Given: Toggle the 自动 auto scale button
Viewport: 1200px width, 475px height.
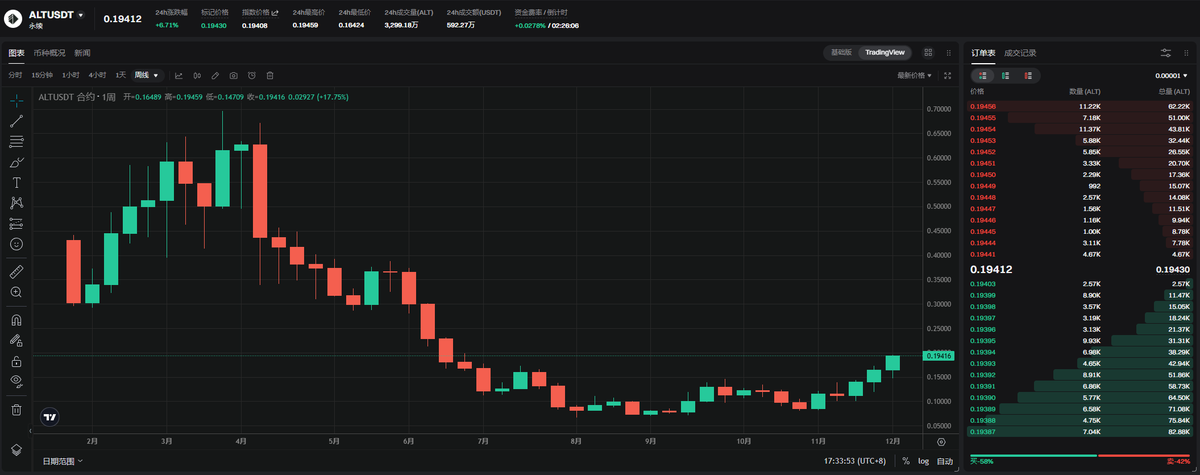Looking at the screenshot, I should point(944,461).
